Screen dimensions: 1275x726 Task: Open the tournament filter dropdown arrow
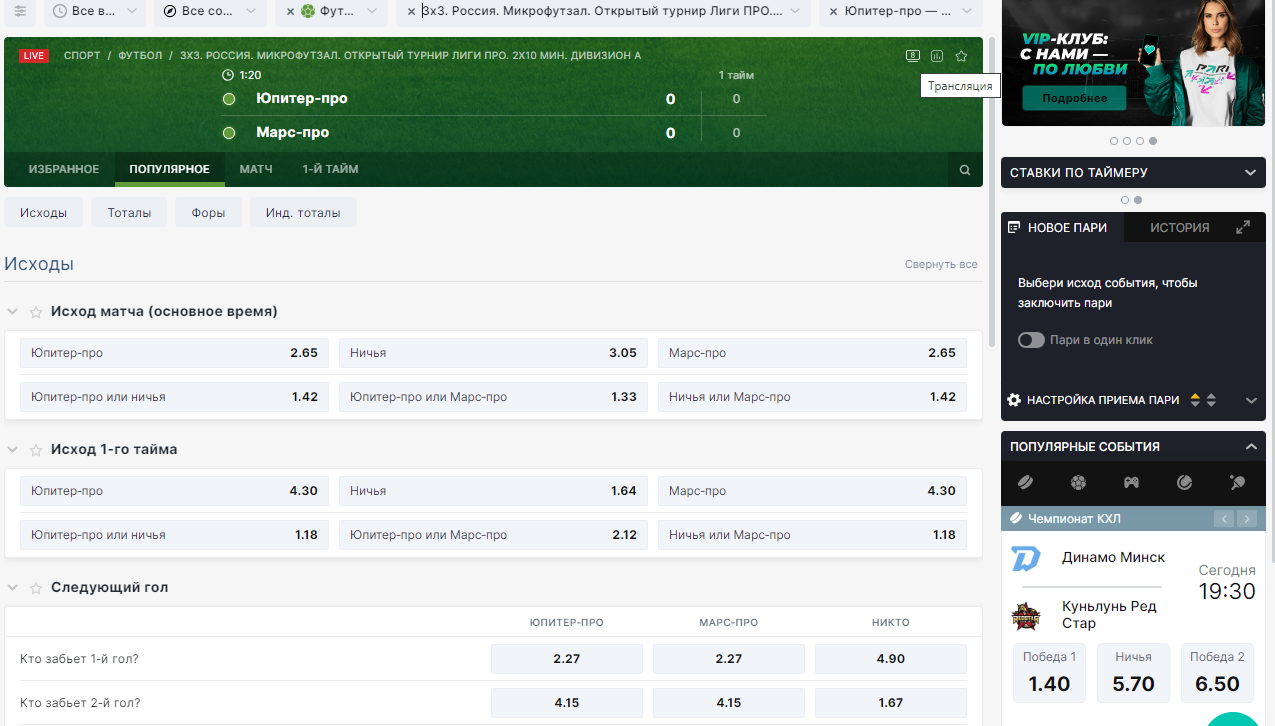(794, 11)
